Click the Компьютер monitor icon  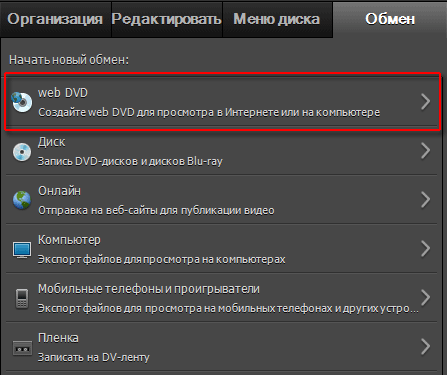pyautogui.click(x=22, y=250)
